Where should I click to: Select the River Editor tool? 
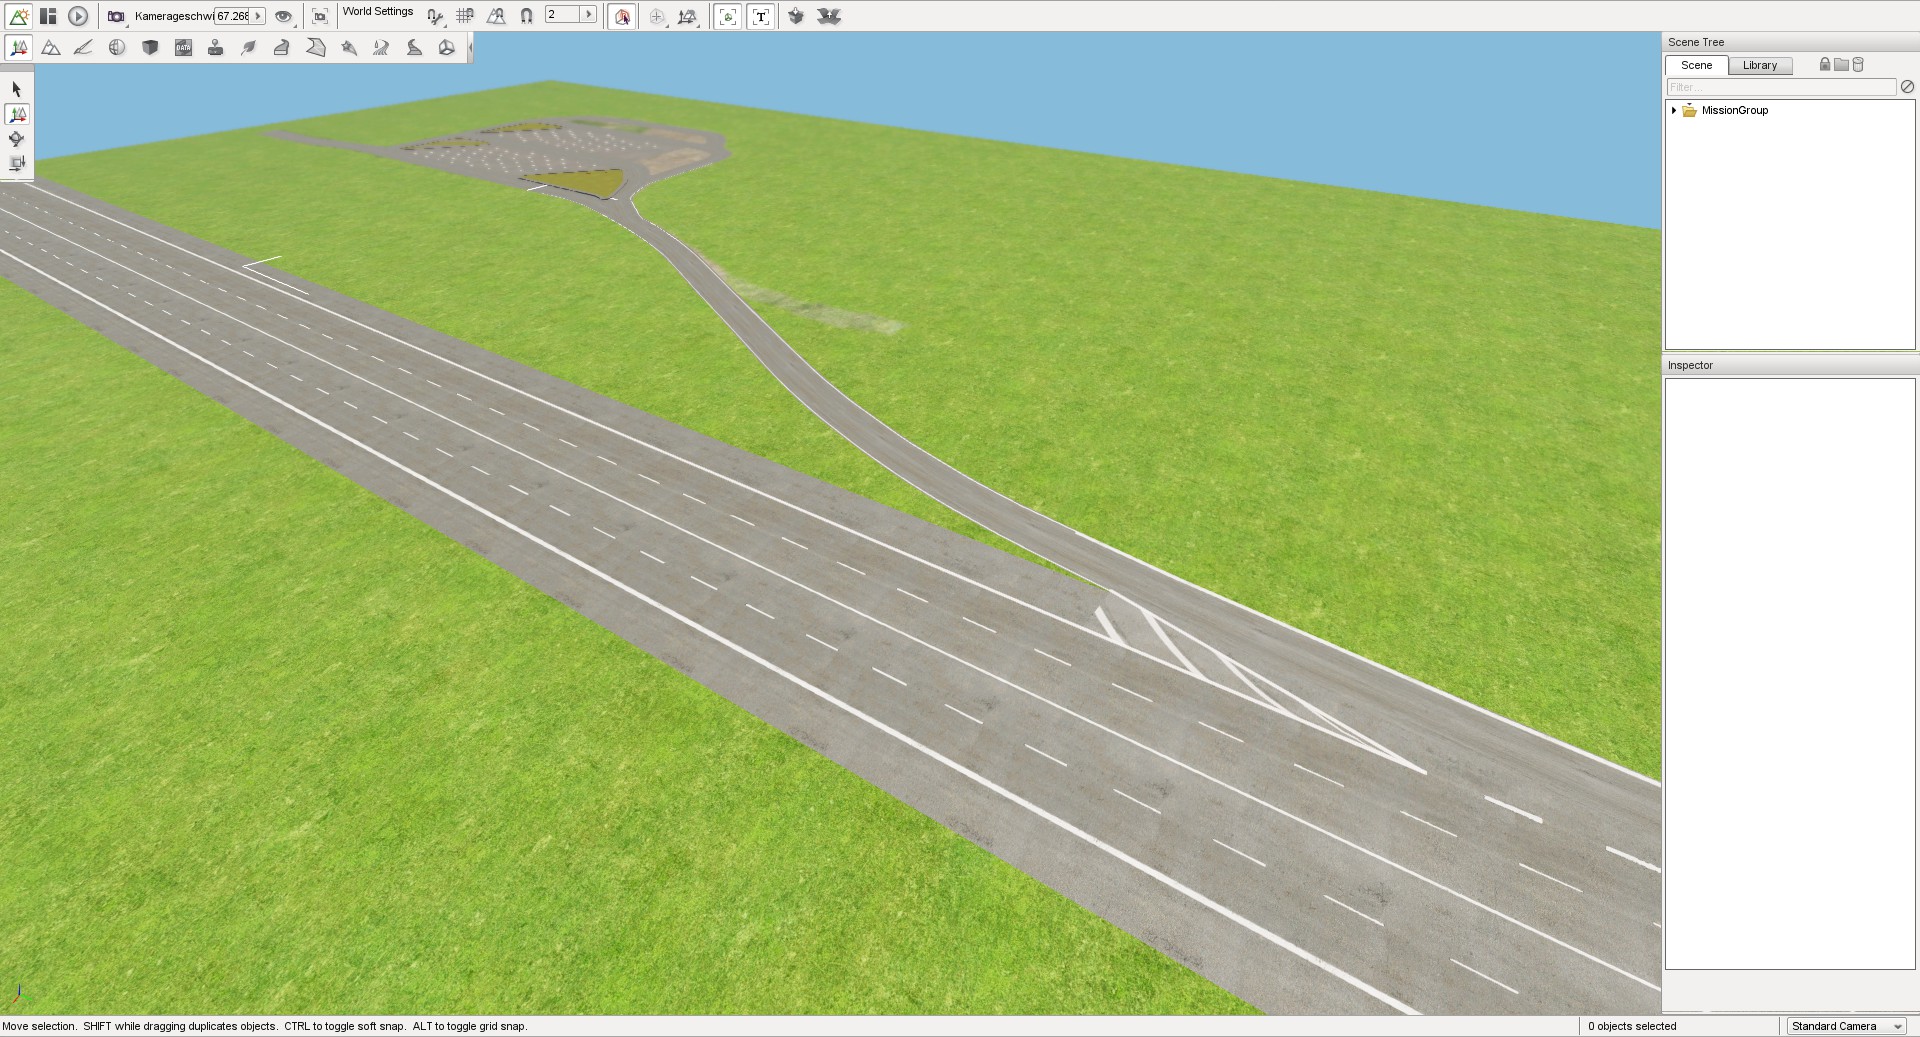[381, 48]
